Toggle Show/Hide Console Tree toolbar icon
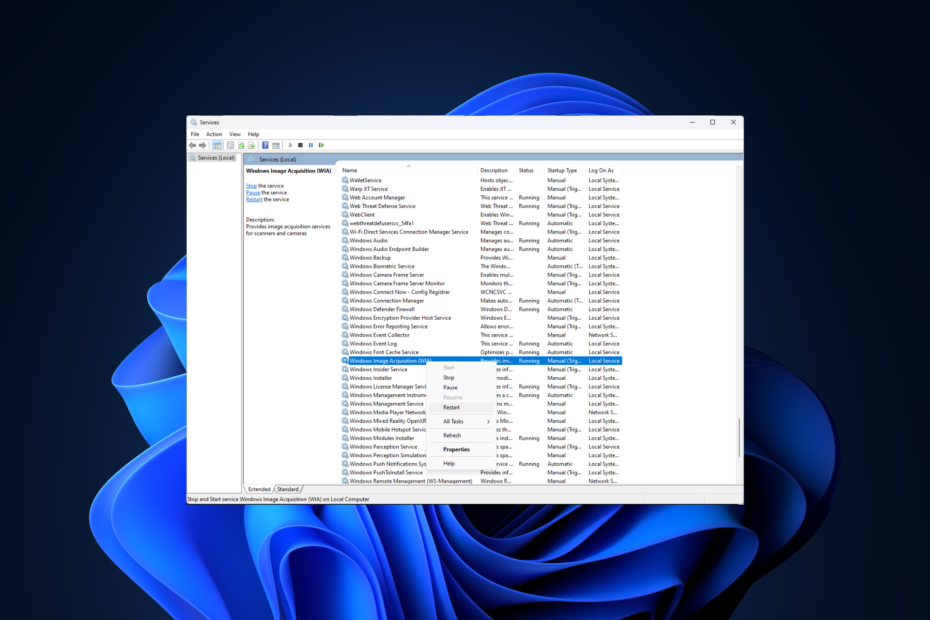 pos(217,145)
